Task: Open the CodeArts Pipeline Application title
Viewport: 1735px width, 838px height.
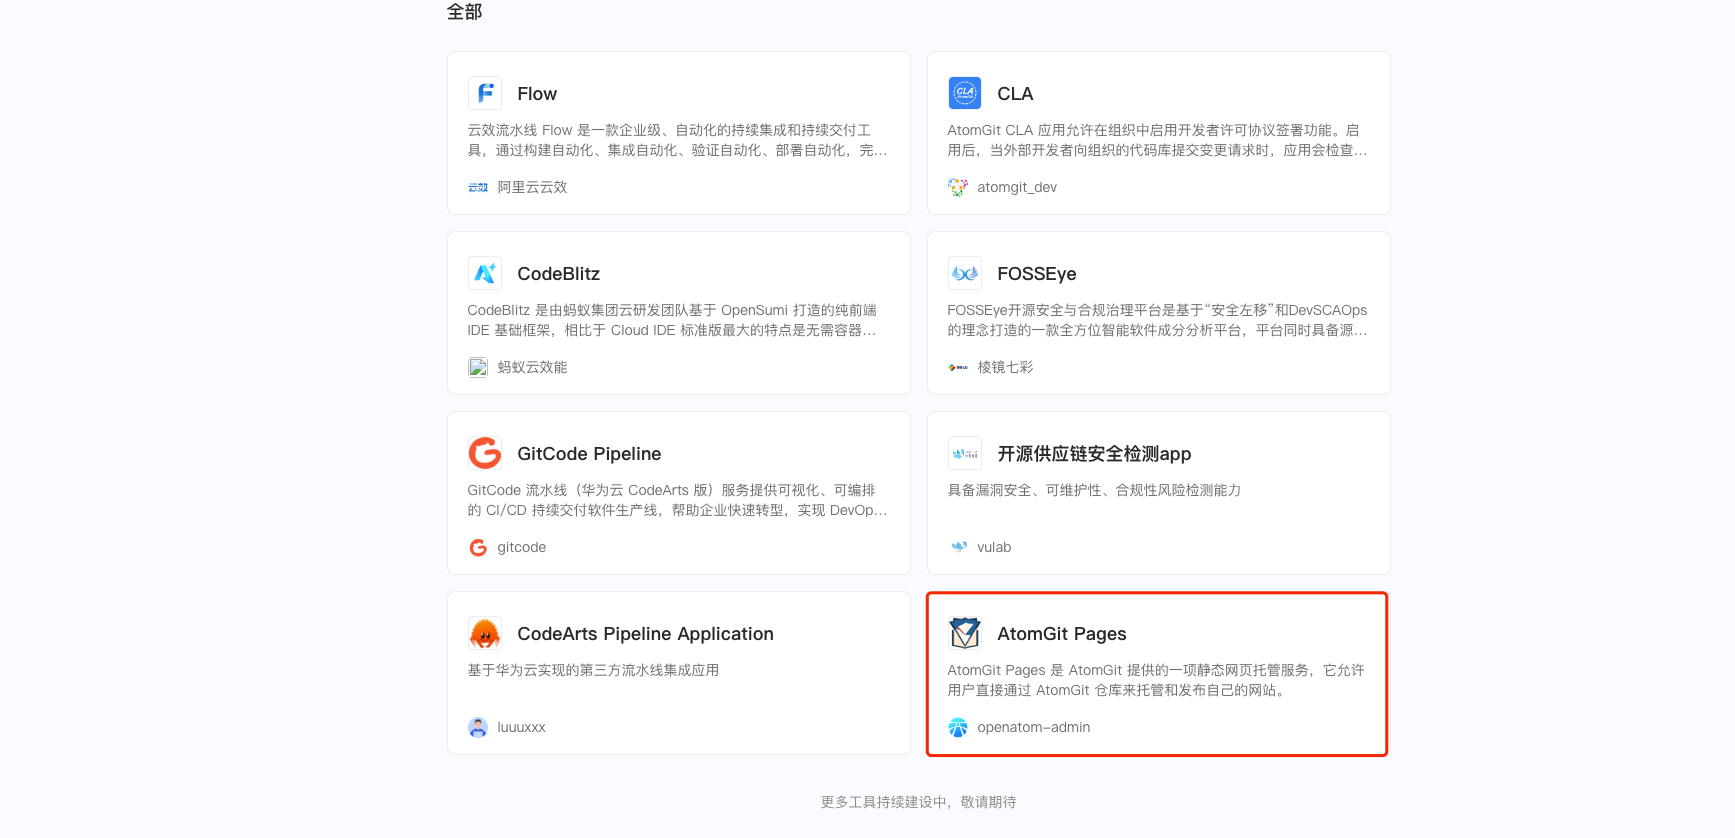Action: click(x=645, y=634)
